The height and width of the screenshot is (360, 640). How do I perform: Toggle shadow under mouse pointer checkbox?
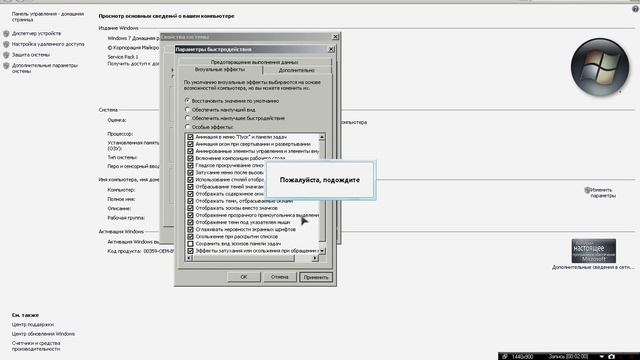tap(190, 222)
